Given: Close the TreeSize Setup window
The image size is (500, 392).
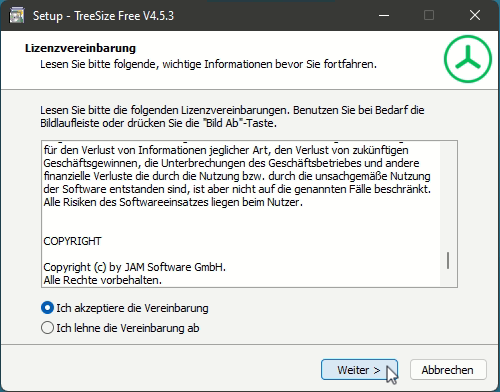Looking at the screenshot, I should click(x=475, y=15).
